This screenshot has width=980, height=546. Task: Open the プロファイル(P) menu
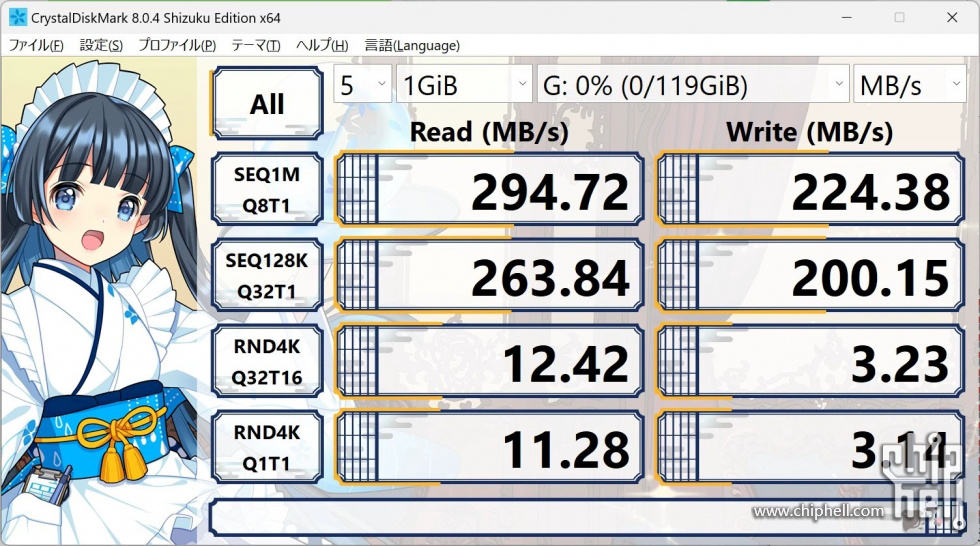click(x=177, y=46)
